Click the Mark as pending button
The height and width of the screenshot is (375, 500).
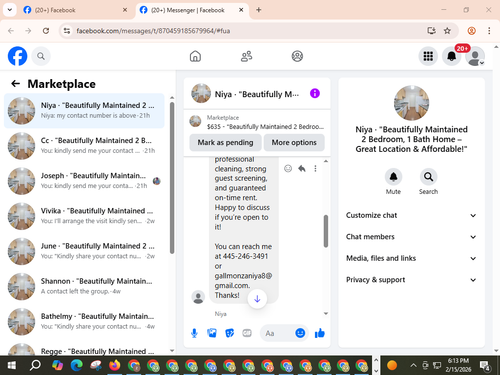[x=225, y=142]
